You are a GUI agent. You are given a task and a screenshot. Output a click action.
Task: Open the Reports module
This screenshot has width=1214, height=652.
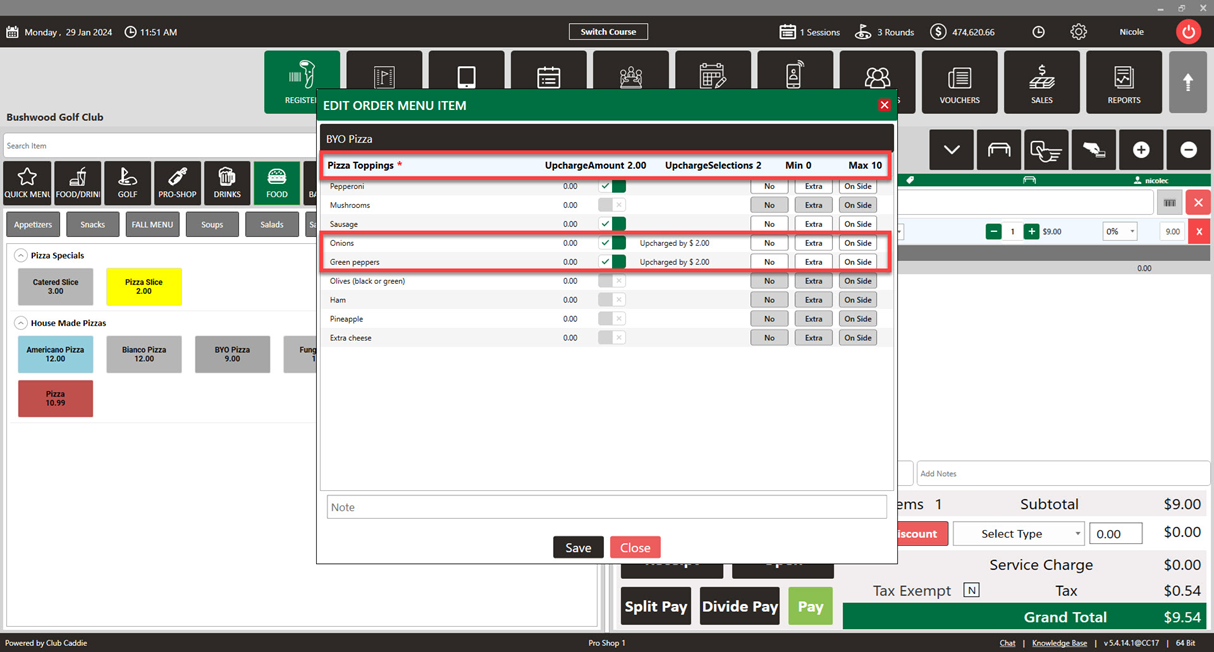pyautogui.click(x=1124, y=82)
